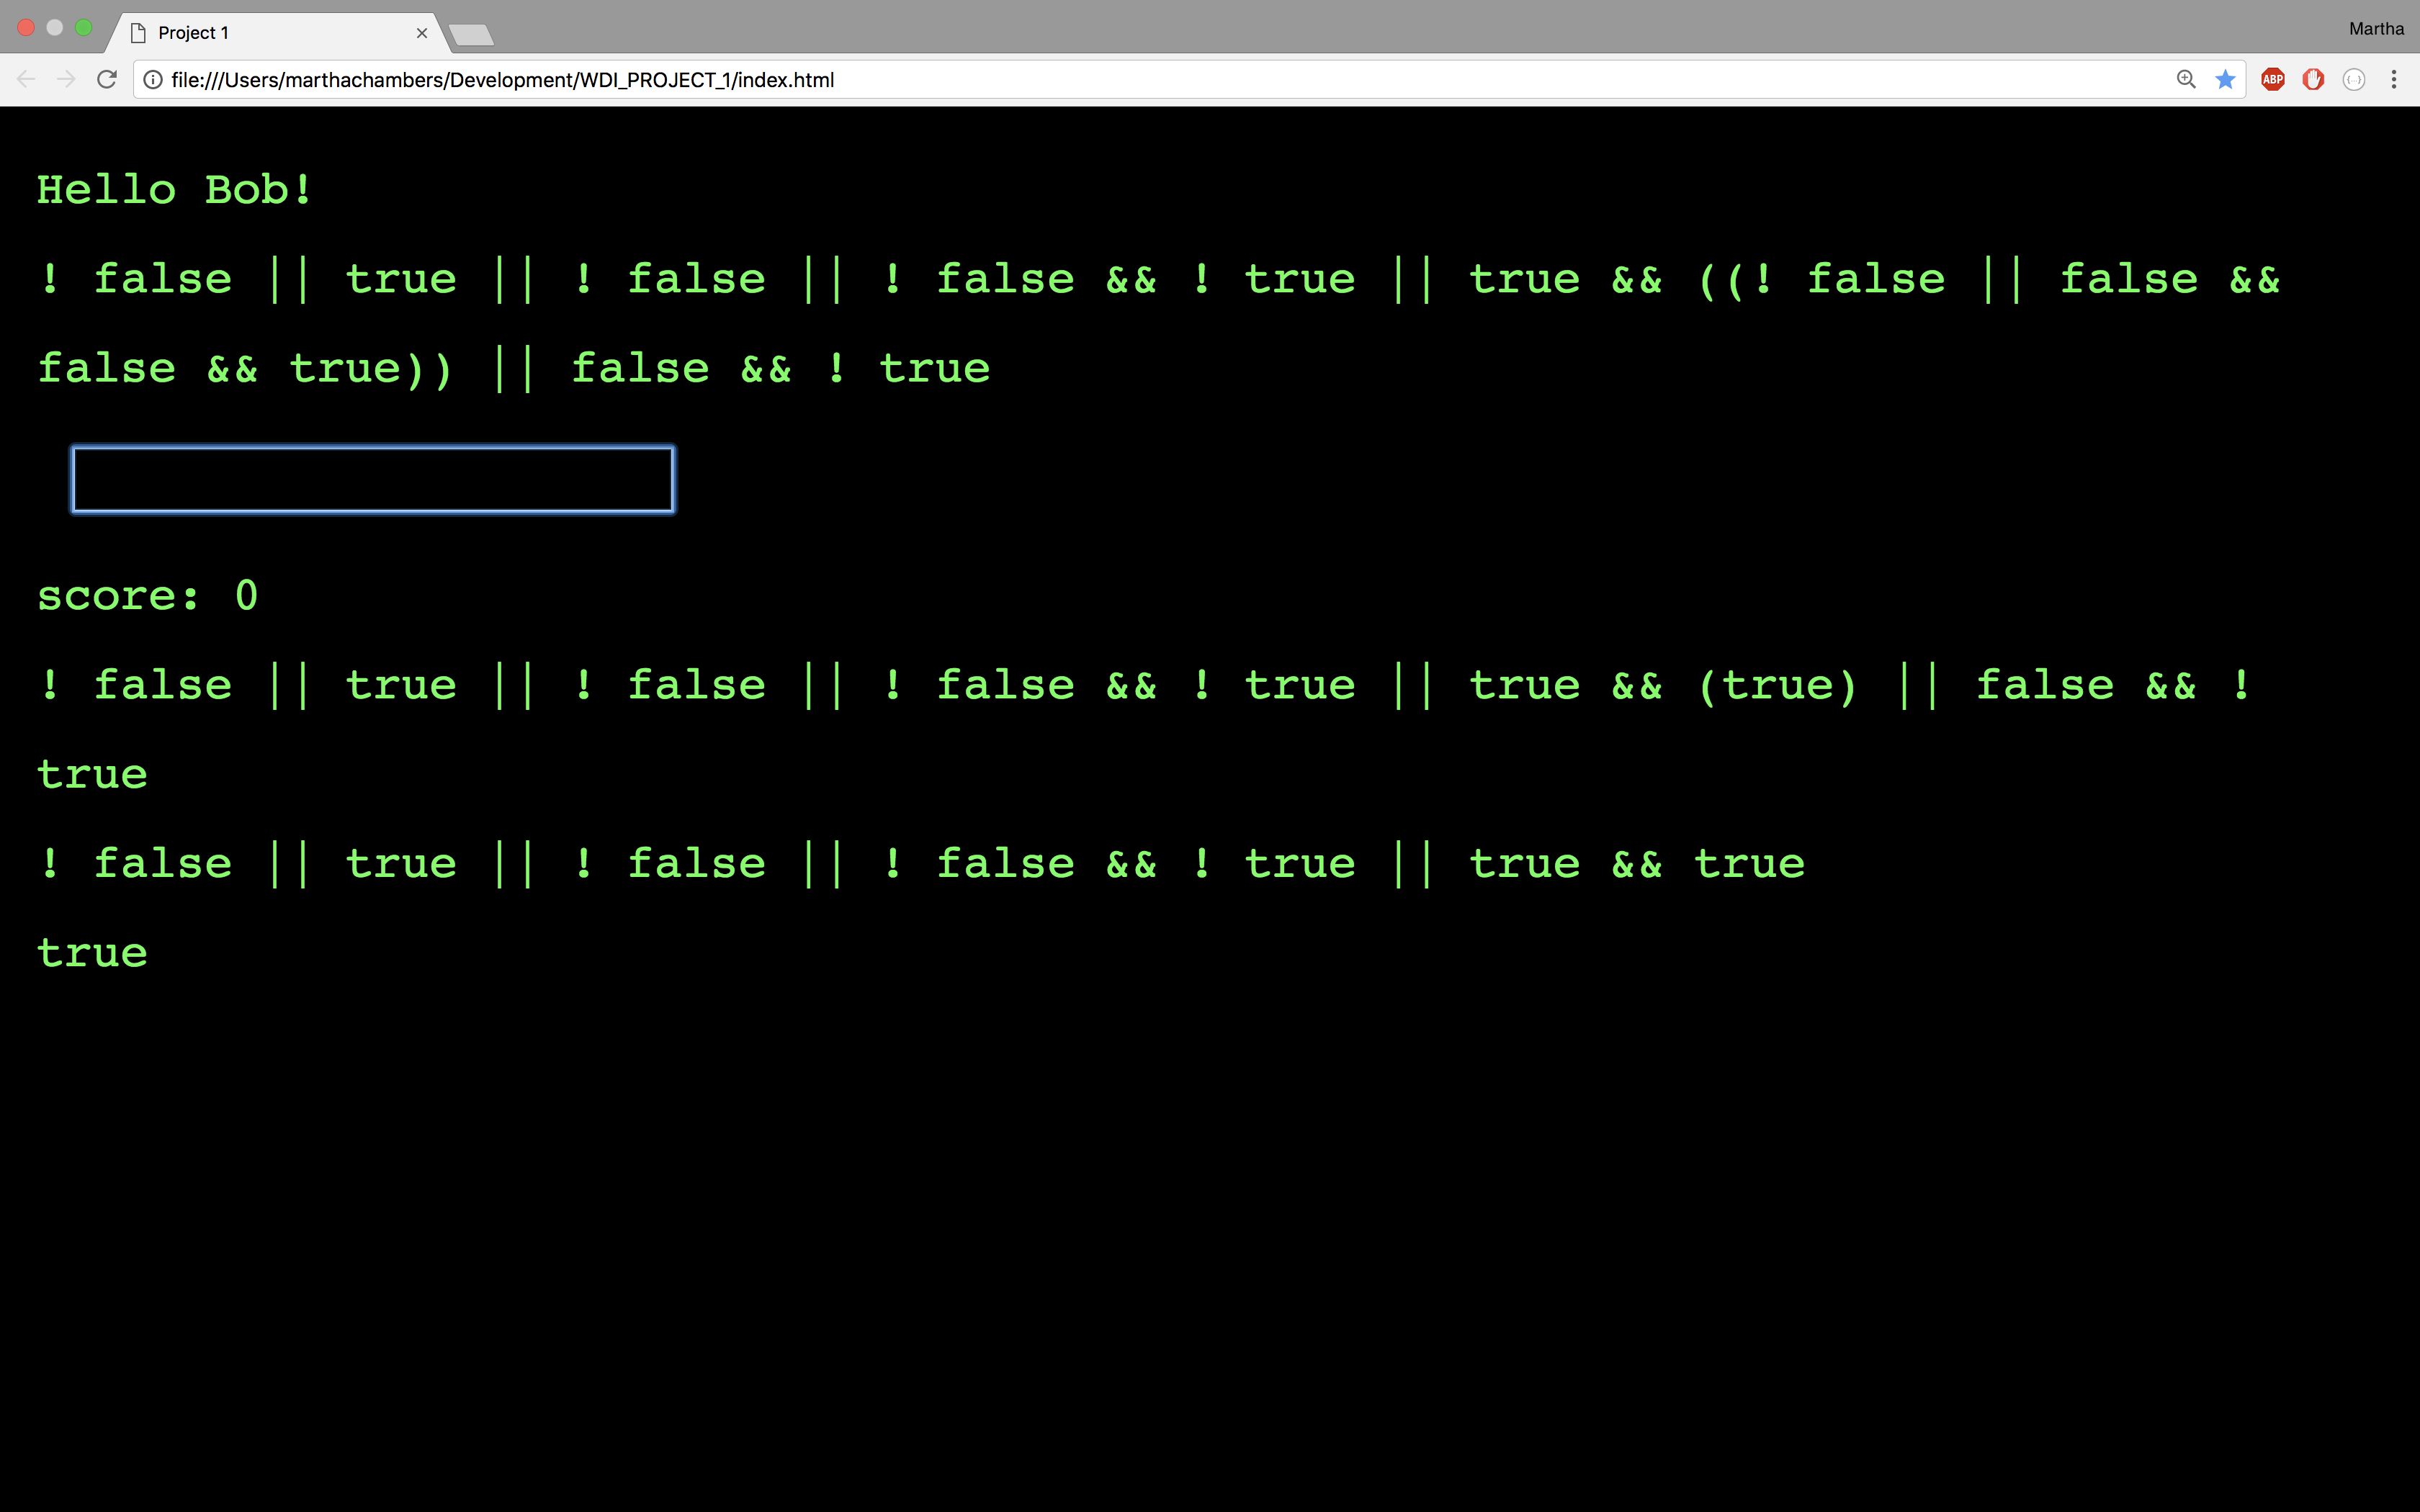Focus the answer input box
This screenshot has width=2420, height=1512.
click(x=372, y=480)
